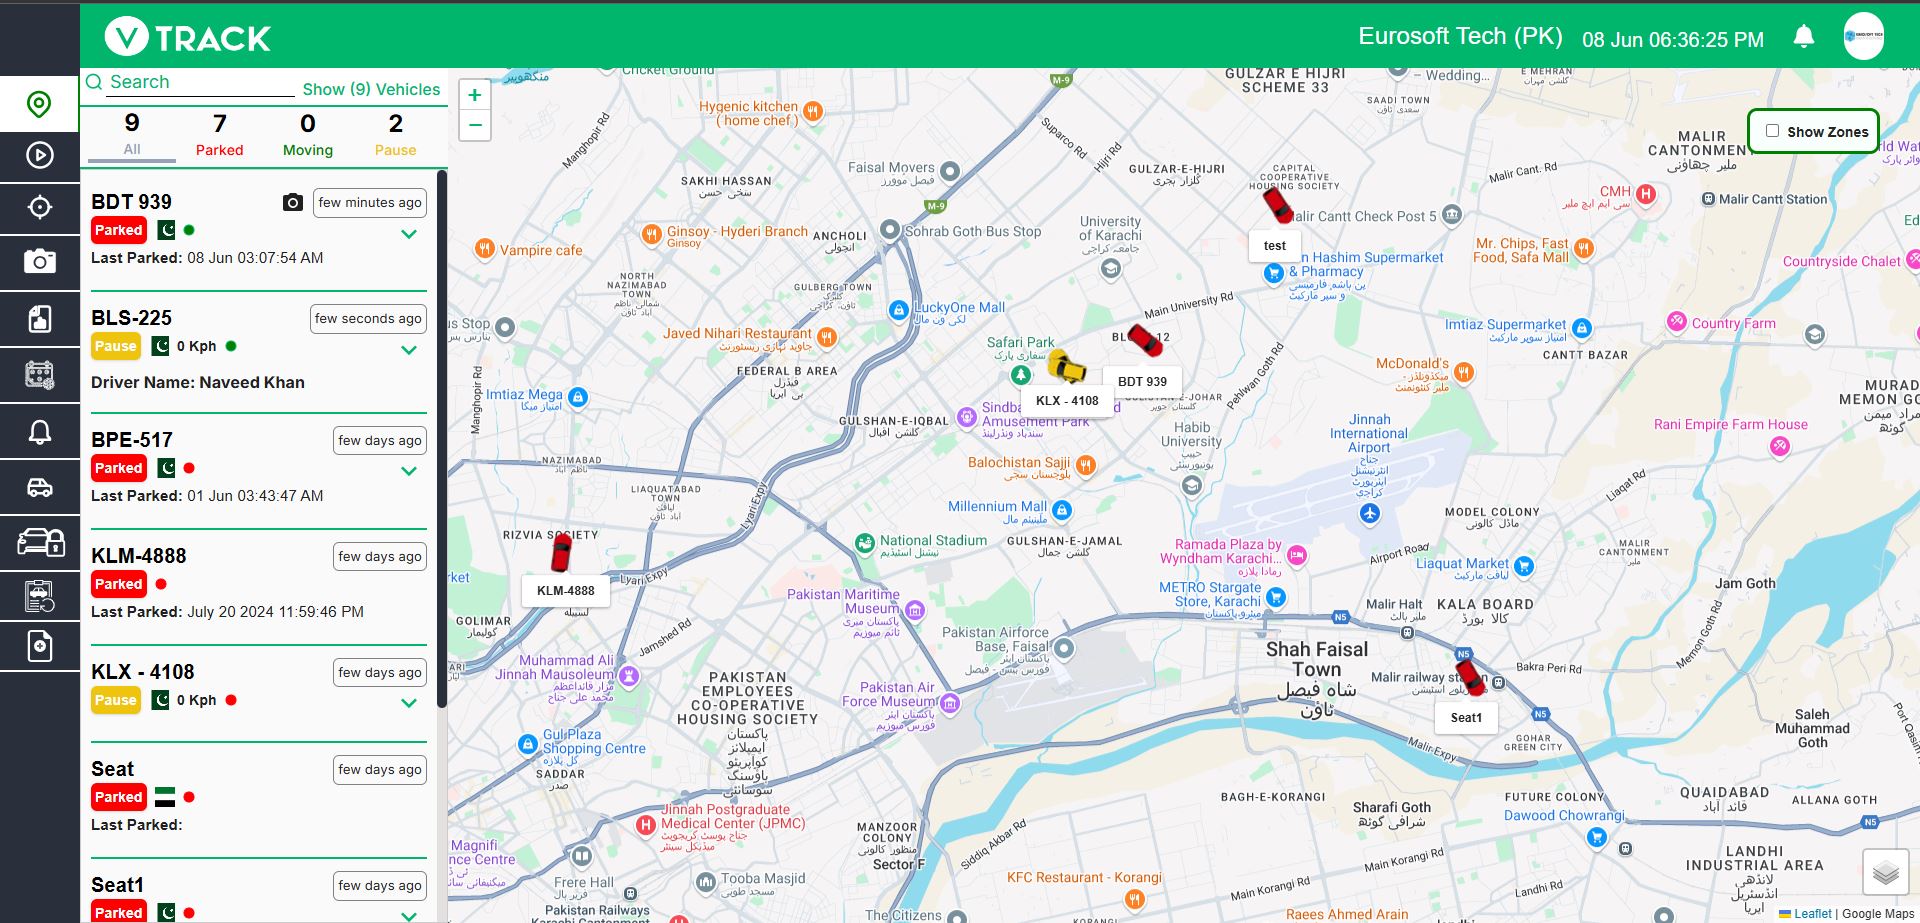Click Driver Name: Naveed Khan text
This screenshot has width=1920, height=923.
198,382
